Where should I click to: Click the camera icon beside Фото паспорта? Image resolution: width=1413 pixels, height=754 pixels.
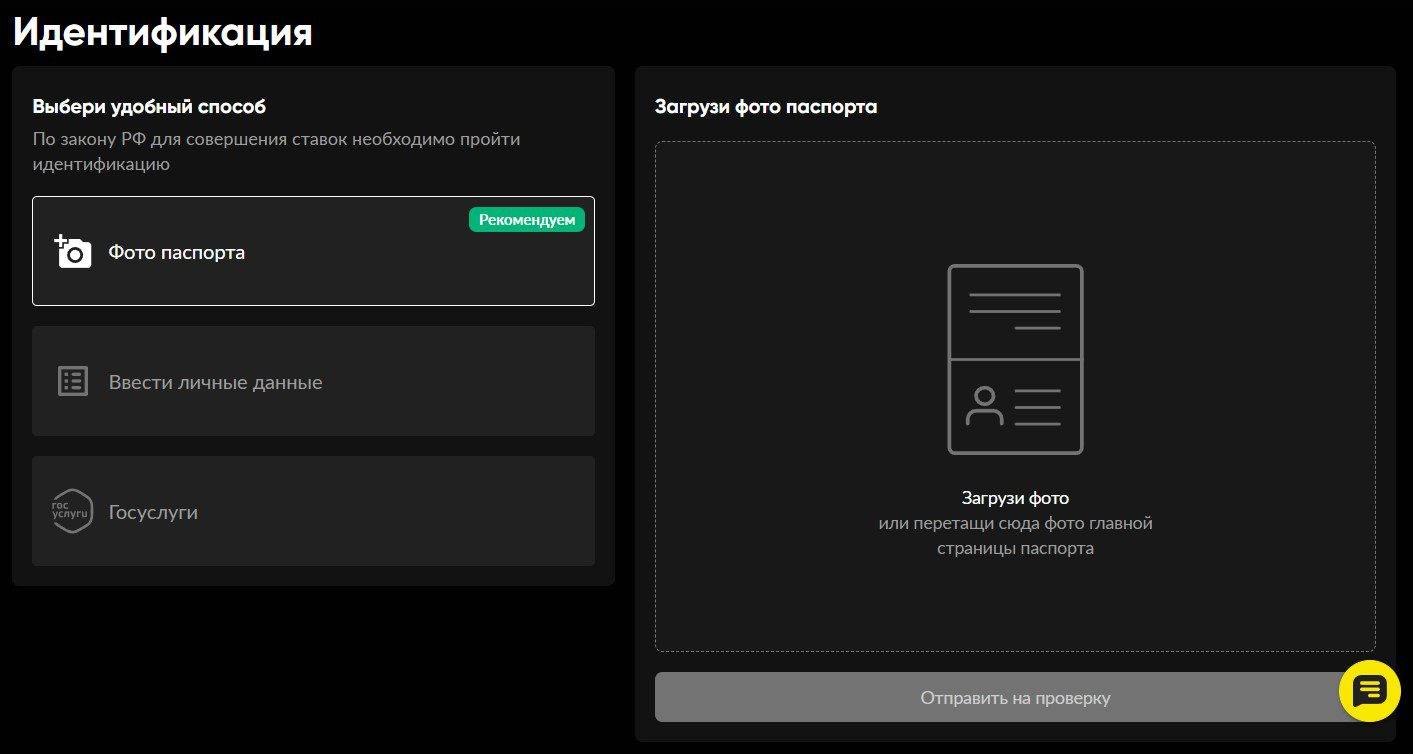72,251
